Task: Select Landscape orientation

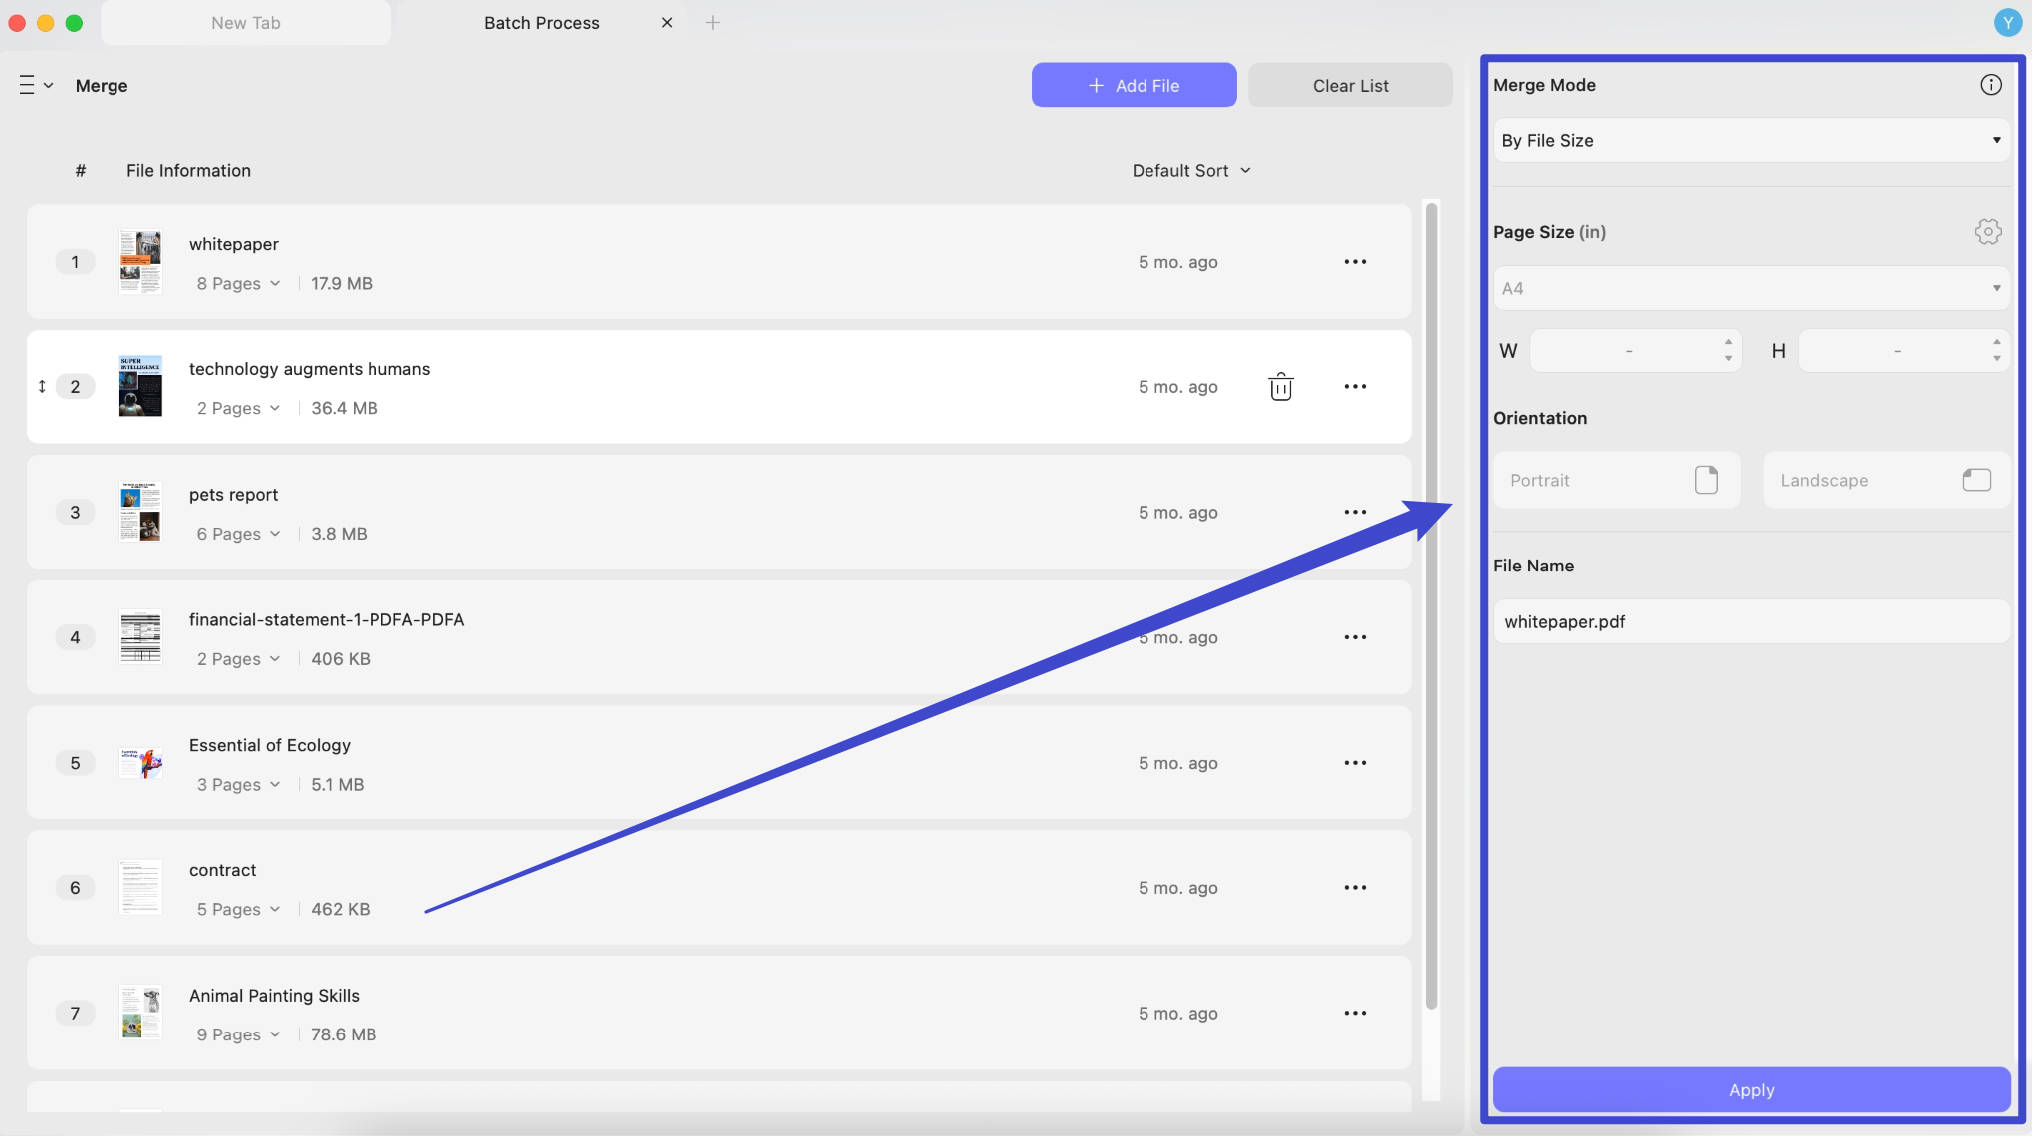Action: [1886, 481]
